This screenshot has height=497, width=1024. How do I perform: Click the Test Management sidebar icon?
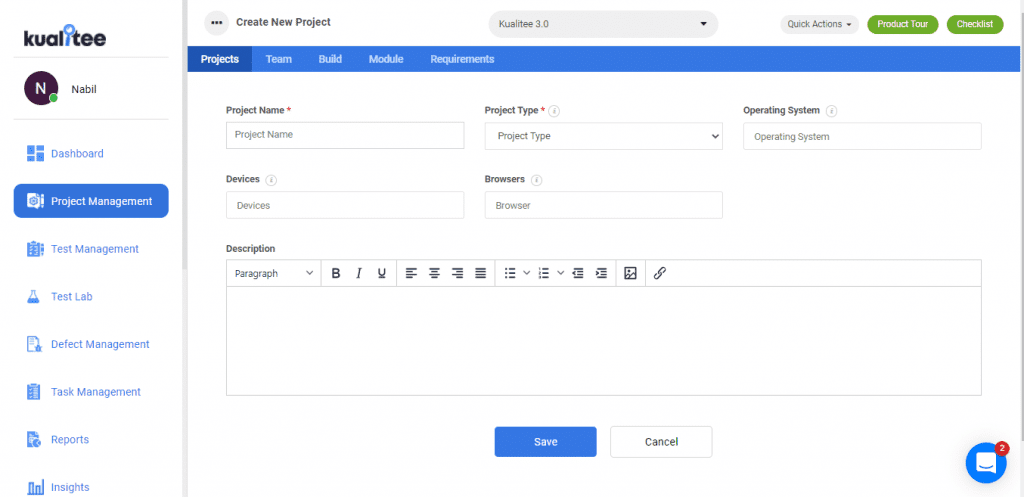tap(35, 249)
